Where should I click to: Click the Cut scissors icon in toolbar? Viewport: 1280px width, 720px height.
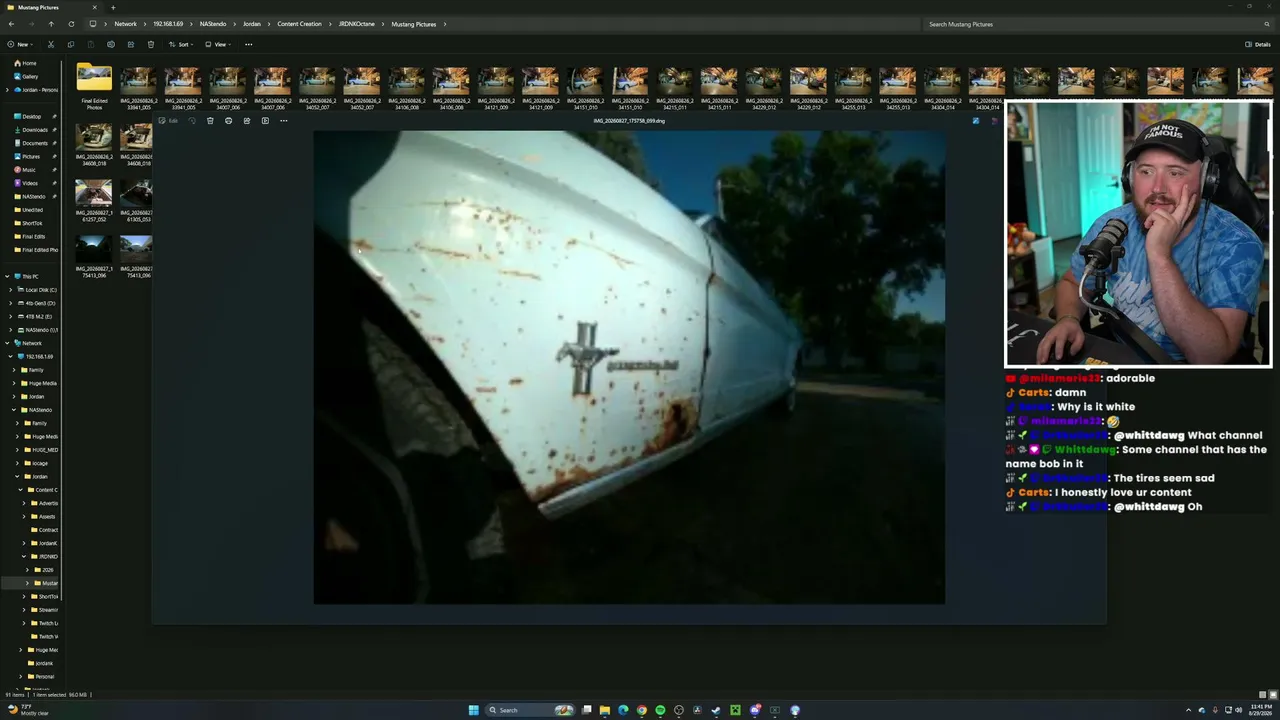click(x=51, y=44)
